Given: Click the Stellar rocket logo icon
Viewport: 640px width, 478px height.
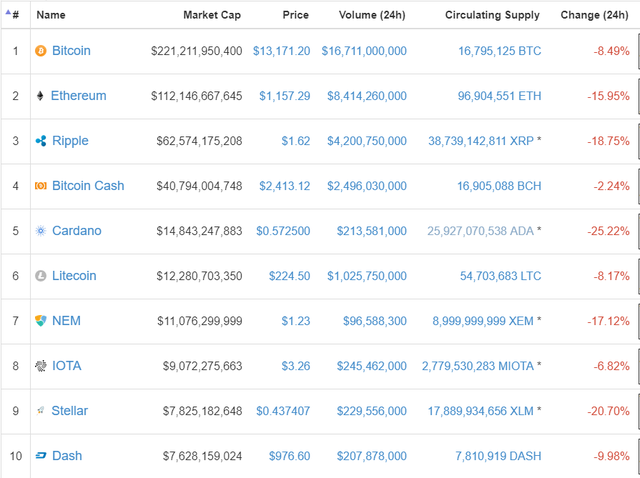Looking at the screenshot, I should (41, 411).
